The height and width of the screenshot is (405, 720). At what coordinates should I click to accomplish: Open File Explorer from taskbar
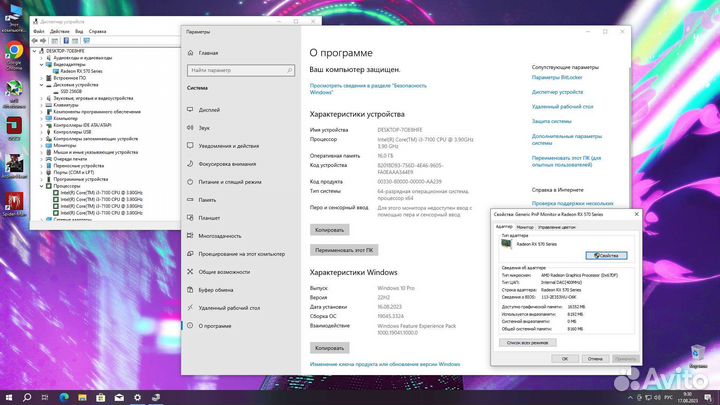point(82,397)
